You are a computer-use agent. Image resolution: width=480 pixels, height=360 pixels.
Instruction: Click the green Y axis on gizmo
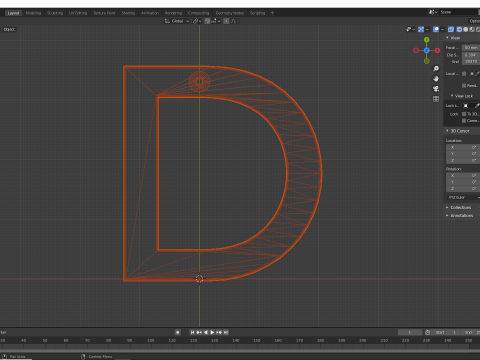(x=427, y=40)
